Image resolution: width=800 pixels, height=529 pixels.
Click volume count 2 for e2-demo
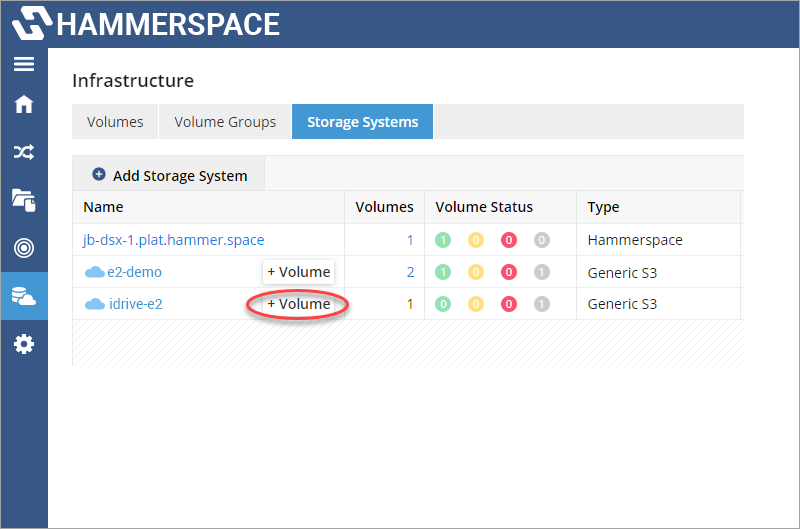(410, 272)
